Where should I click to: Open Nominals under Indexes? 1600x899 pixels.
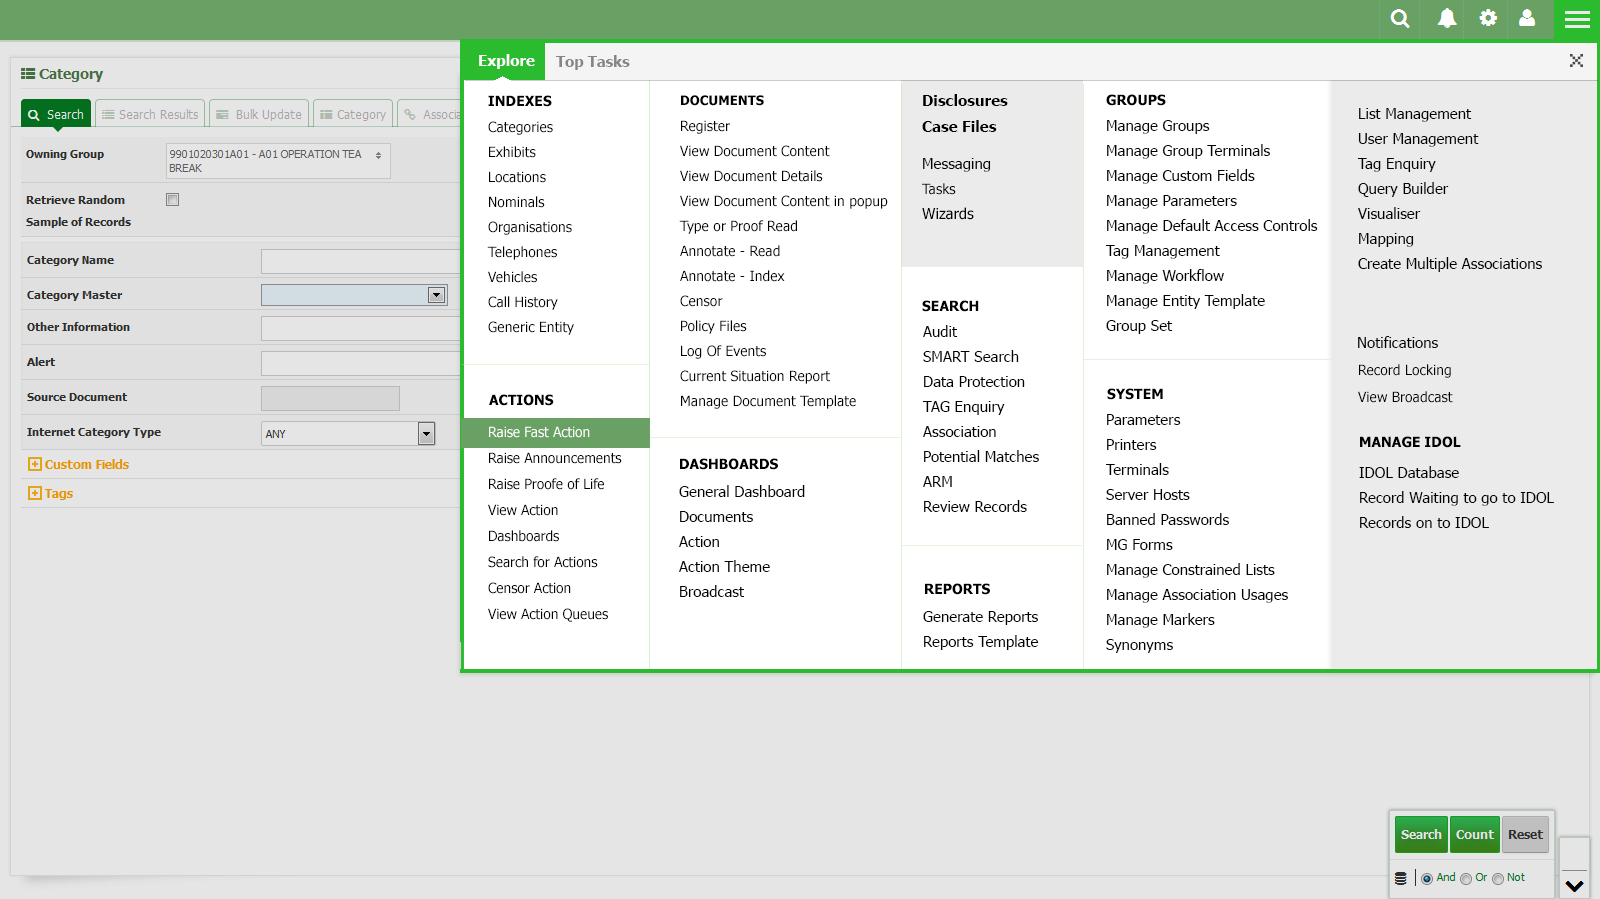pos(516,202)
